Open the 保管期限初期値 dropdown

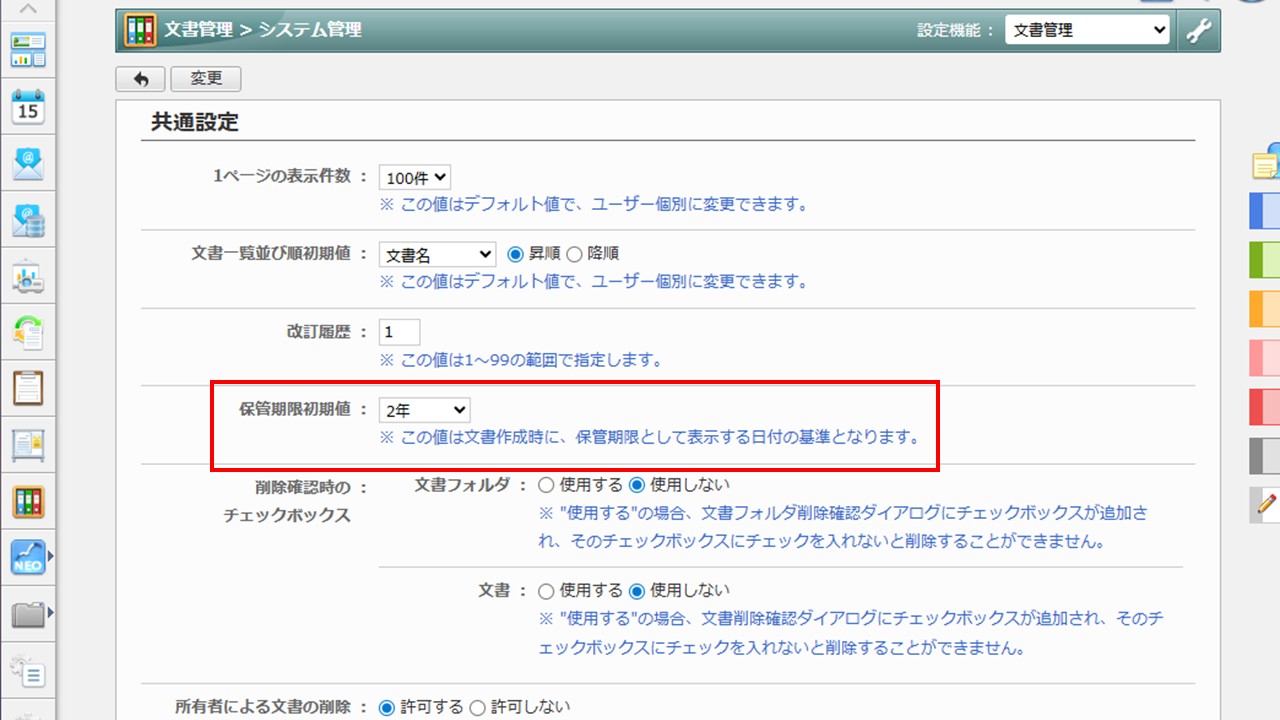point(424,410)
